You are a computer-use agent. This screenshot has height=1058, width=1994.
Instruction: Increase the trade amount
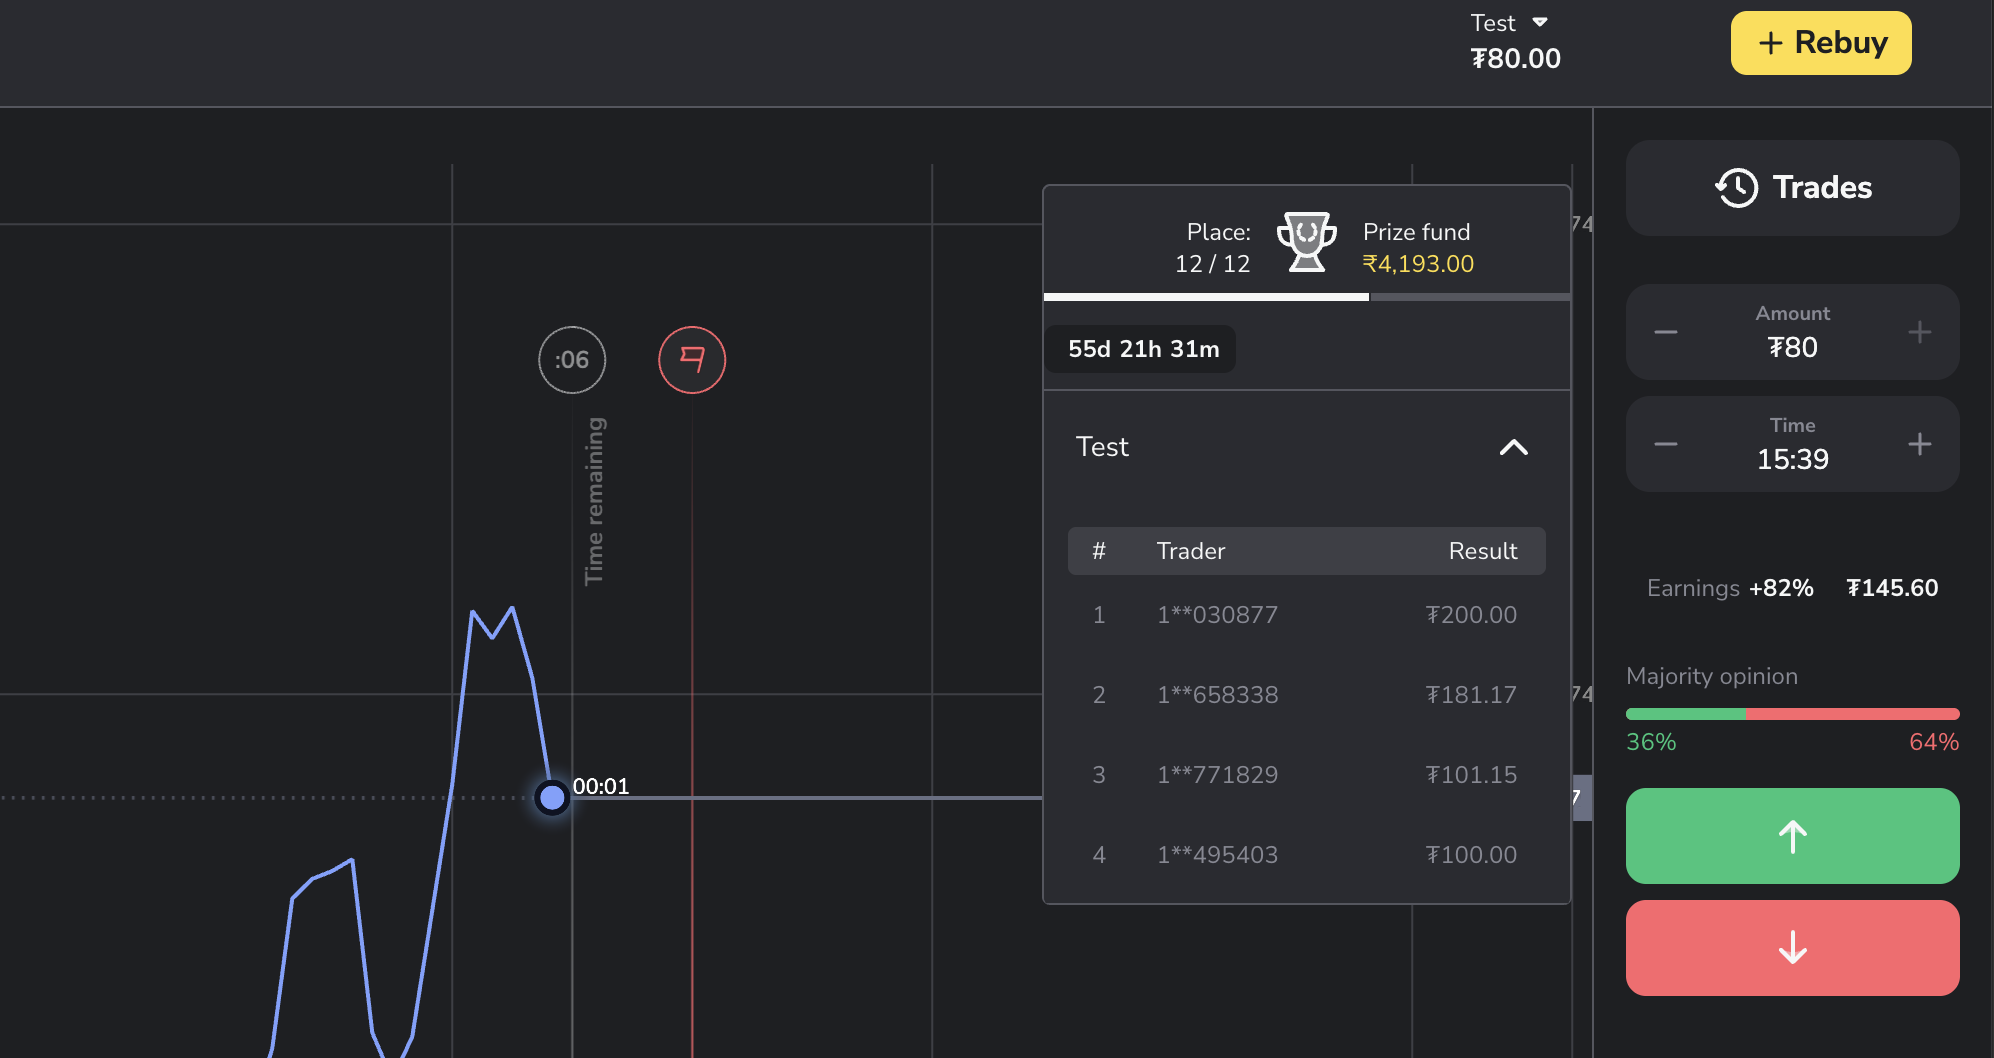1919,332
